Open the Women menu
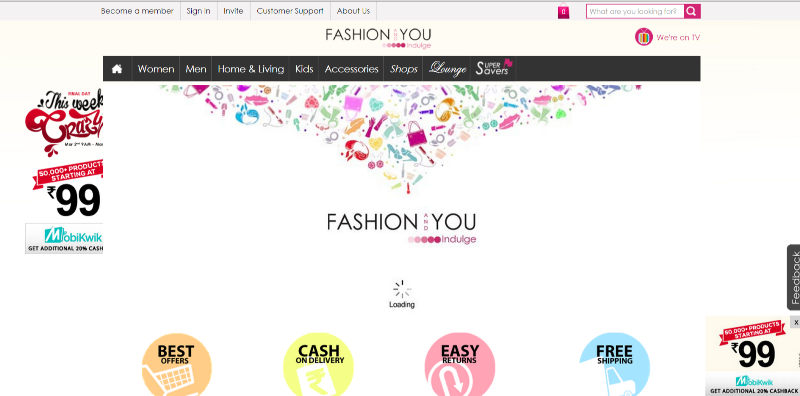 pyautogui.click(x=156, y=69)
